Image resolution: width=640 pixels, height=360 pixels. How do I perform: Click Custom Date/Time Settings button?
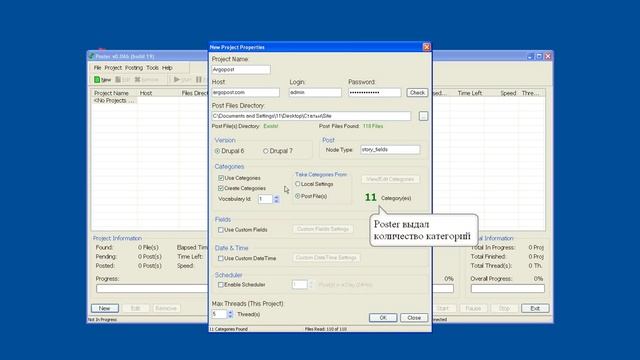pos(326,258)
